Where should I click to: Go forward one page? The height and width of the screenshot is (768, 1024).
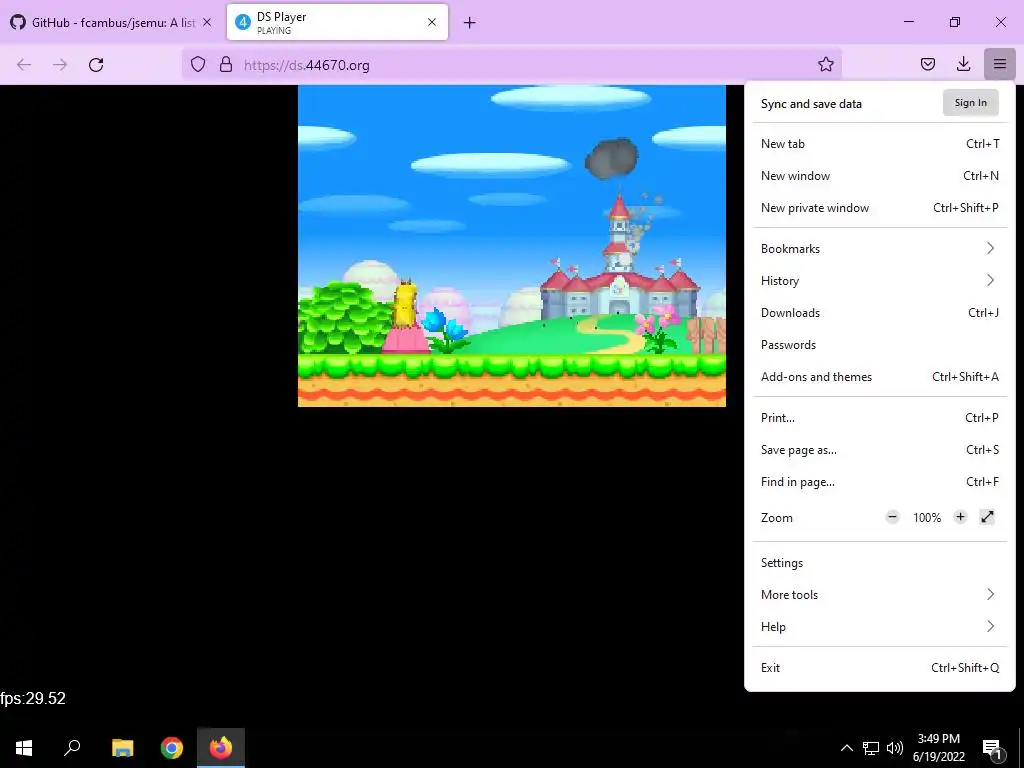point(60,64)
